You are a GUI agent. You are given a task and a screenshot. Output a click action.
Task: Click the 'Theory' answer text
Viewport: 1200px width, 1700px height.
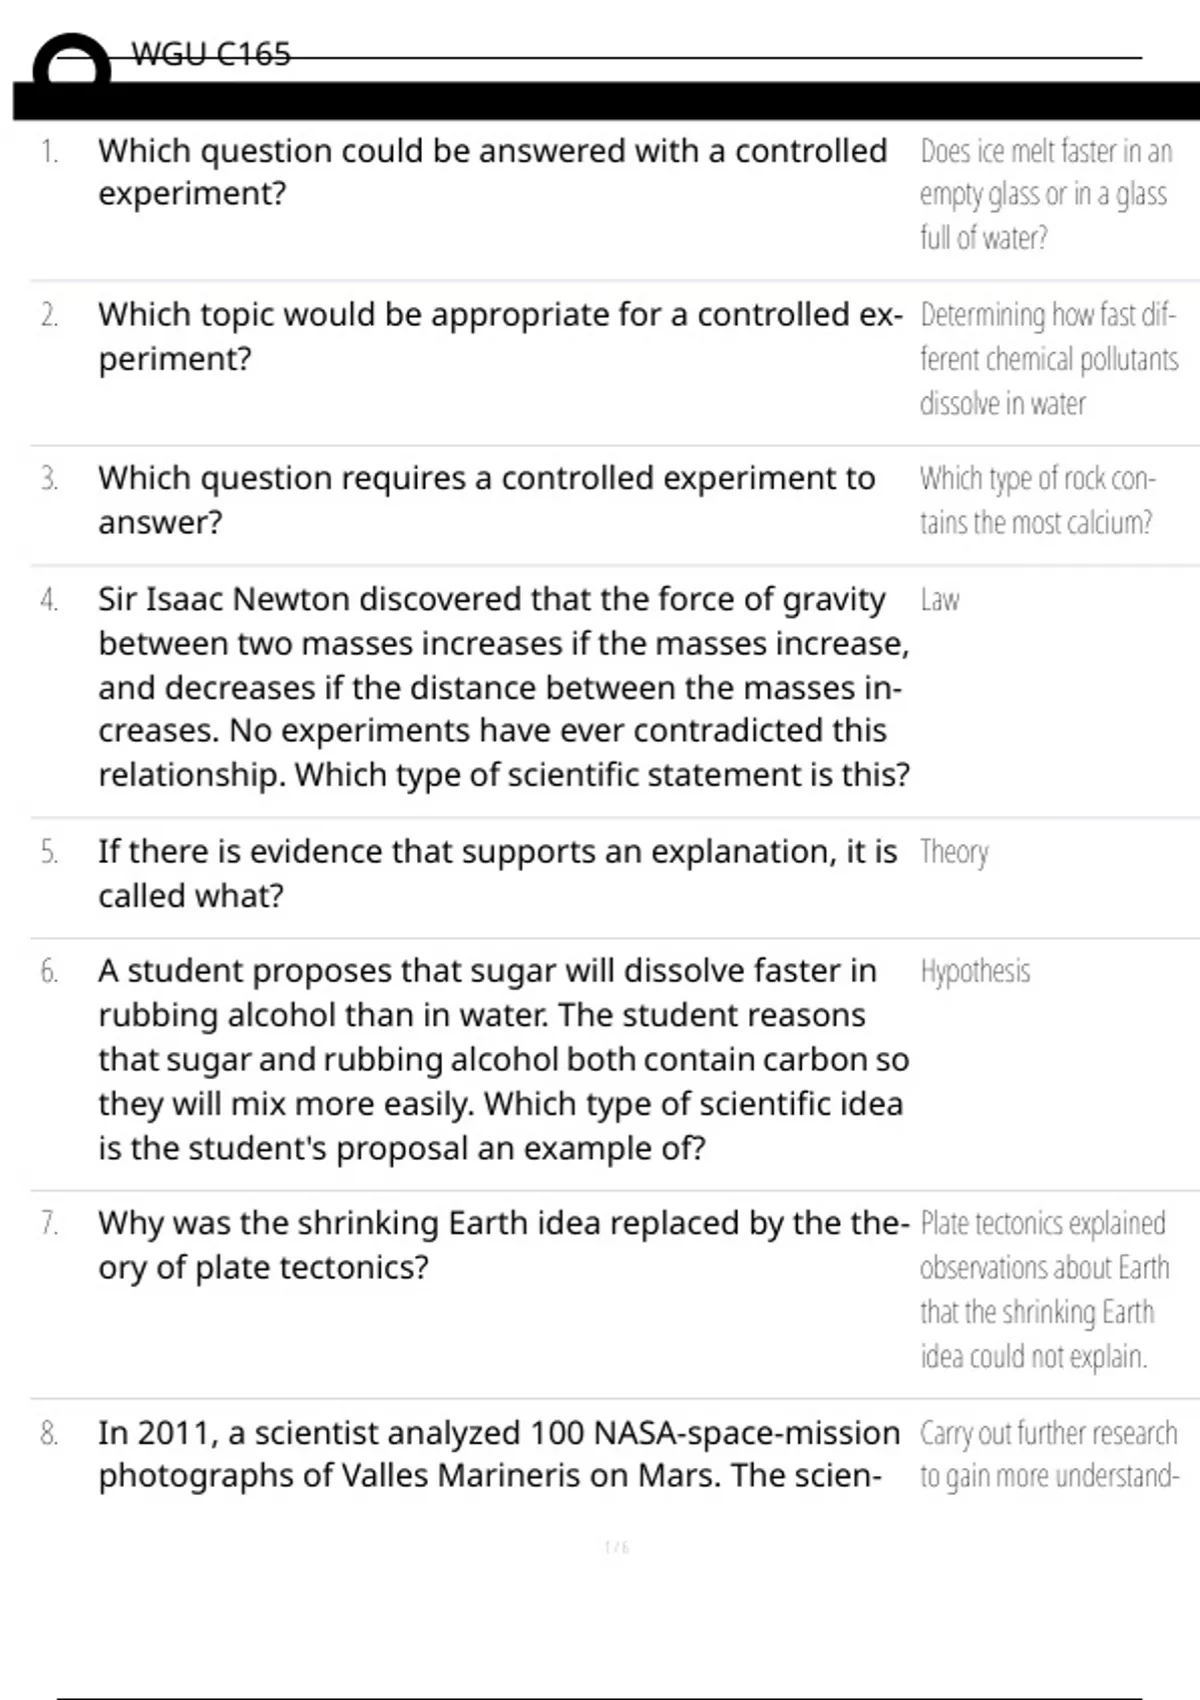(954, 853)
